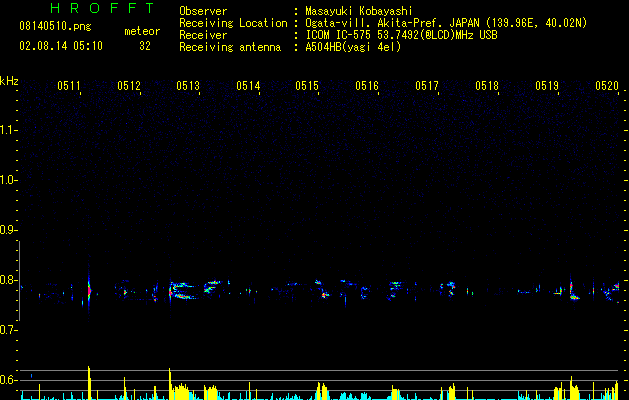Click the gray frequency range bar on the left axis

pos(19,281)
